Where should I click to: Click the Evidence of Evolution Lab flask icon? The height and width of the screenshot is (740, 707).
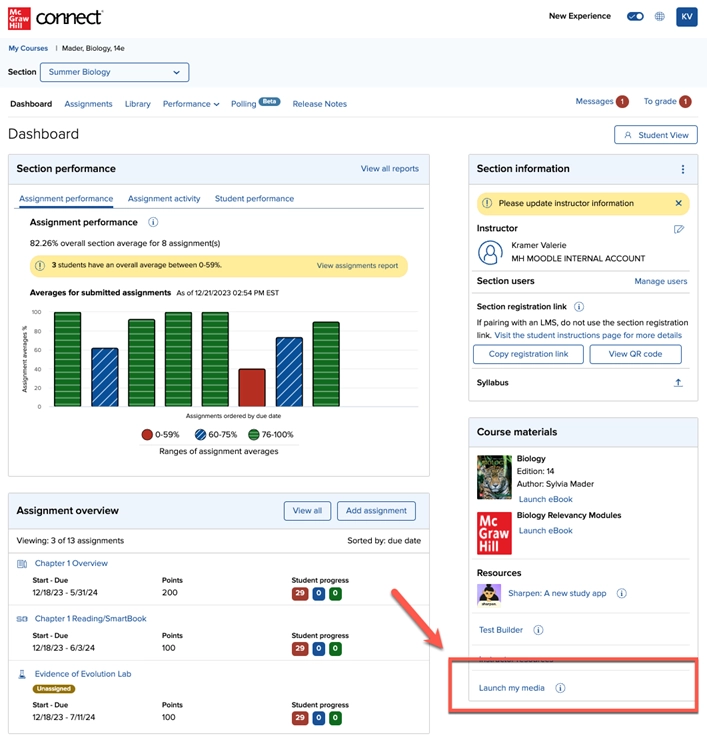click(x=22, y=674)
